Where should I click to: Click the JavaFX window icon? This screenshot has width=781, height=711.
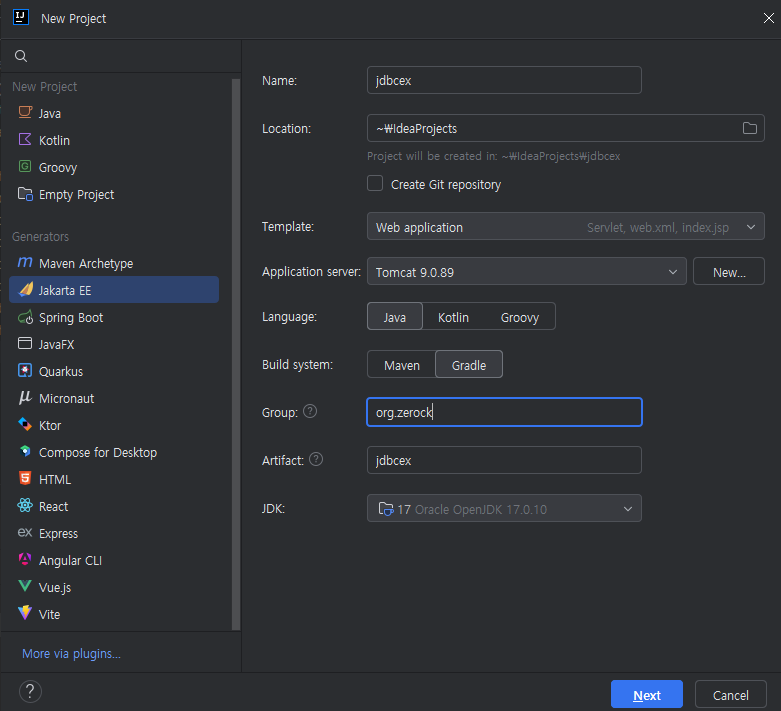click(25, 343)
